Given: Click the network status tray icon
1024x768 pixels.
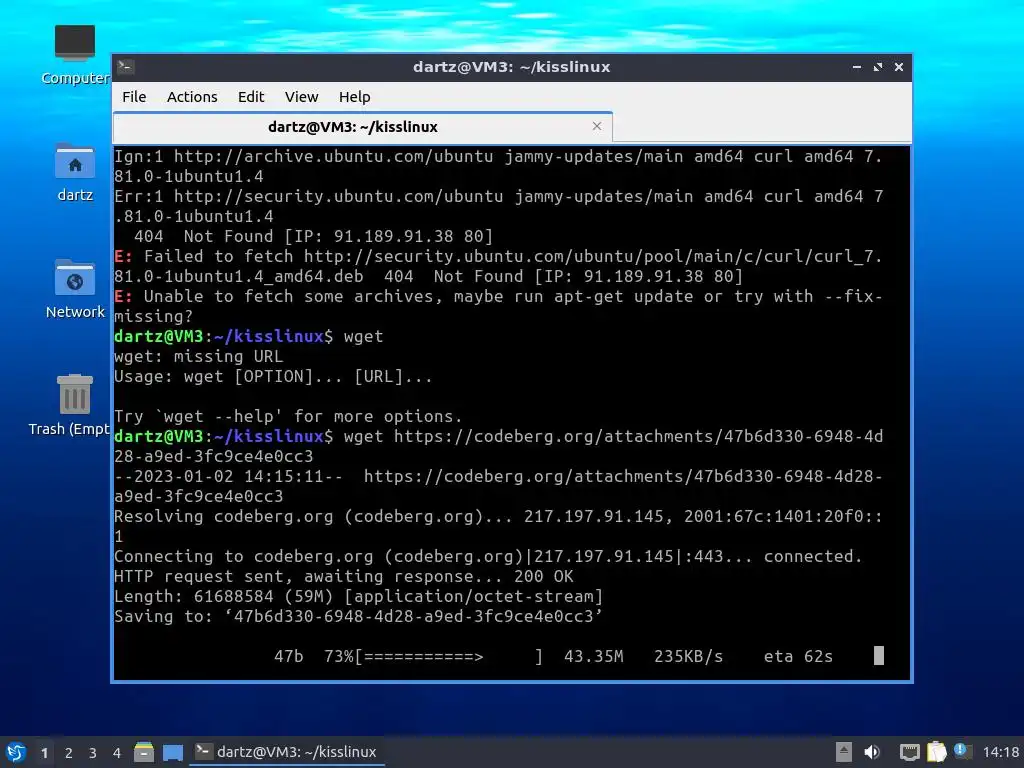Looking at the screenshot, I should [909, 752].
